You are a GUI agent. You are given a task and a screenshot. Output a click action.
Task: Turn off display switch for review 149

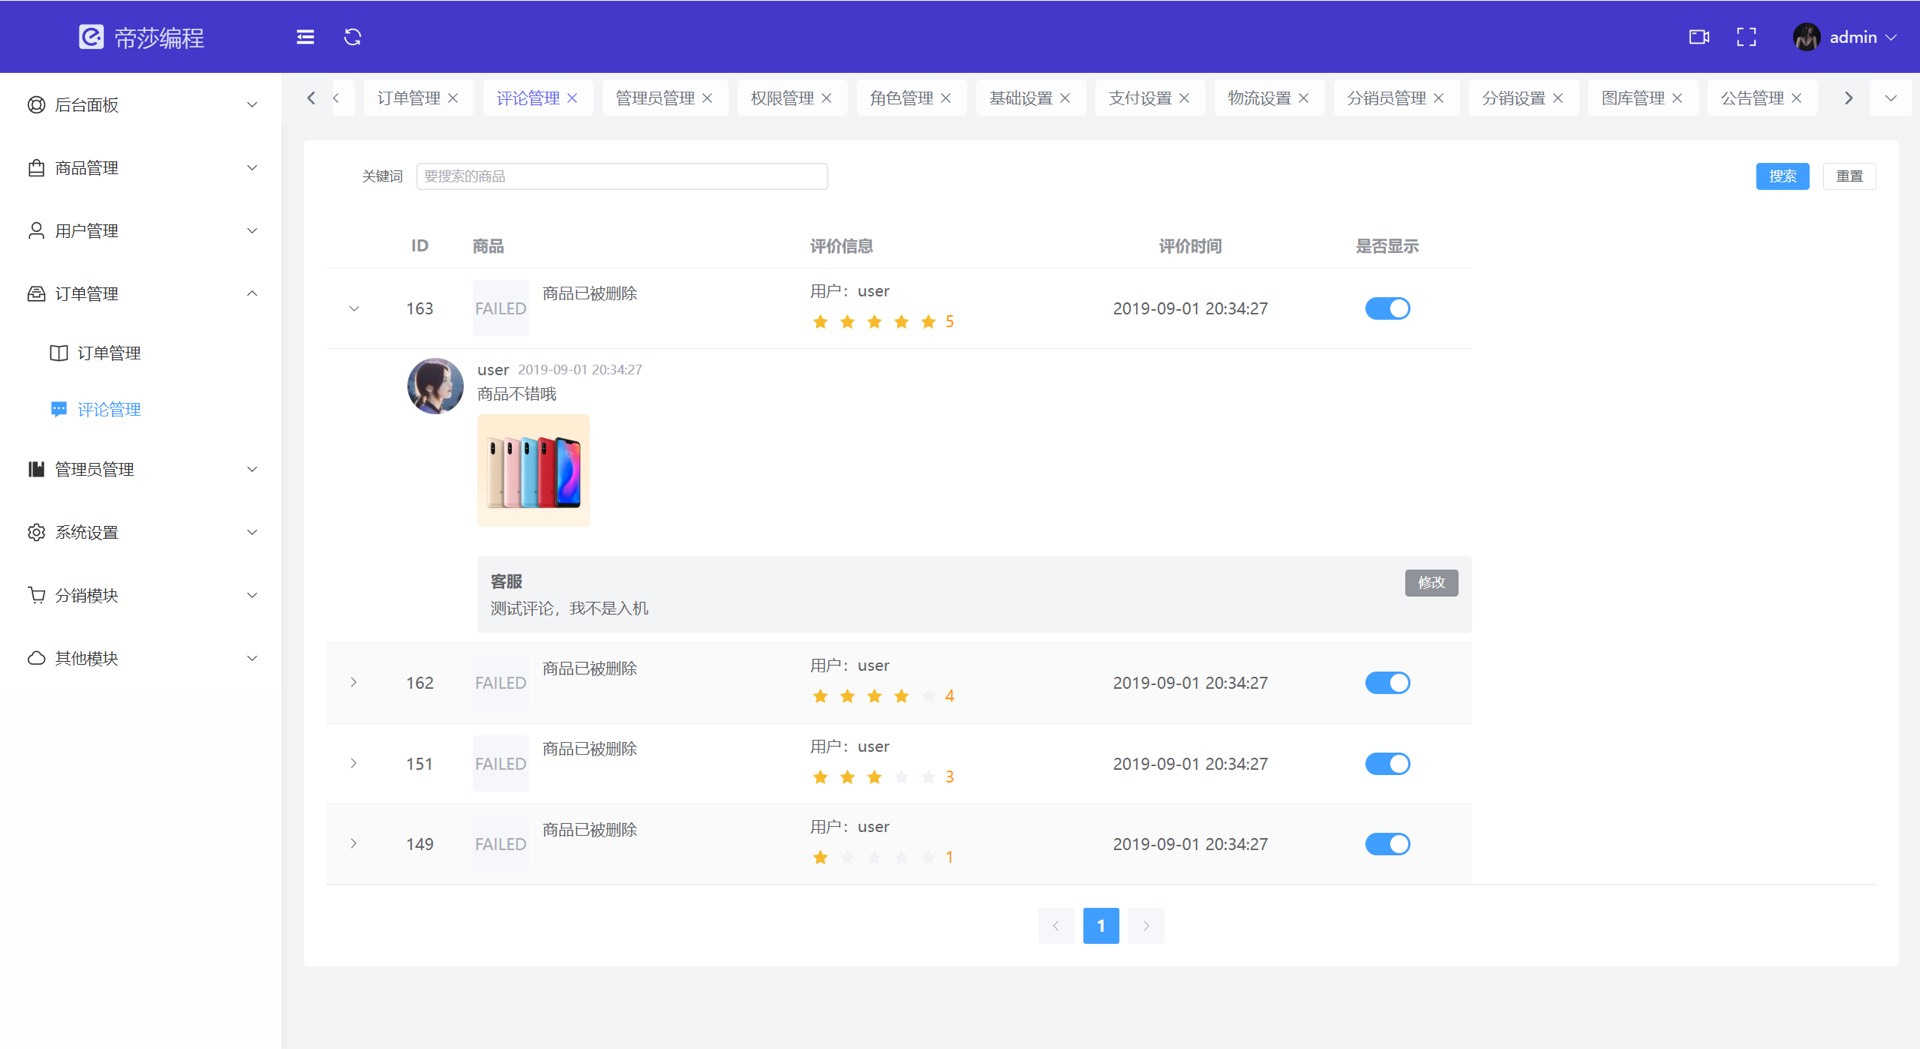pyautogui.click(x=1387, y=844)
